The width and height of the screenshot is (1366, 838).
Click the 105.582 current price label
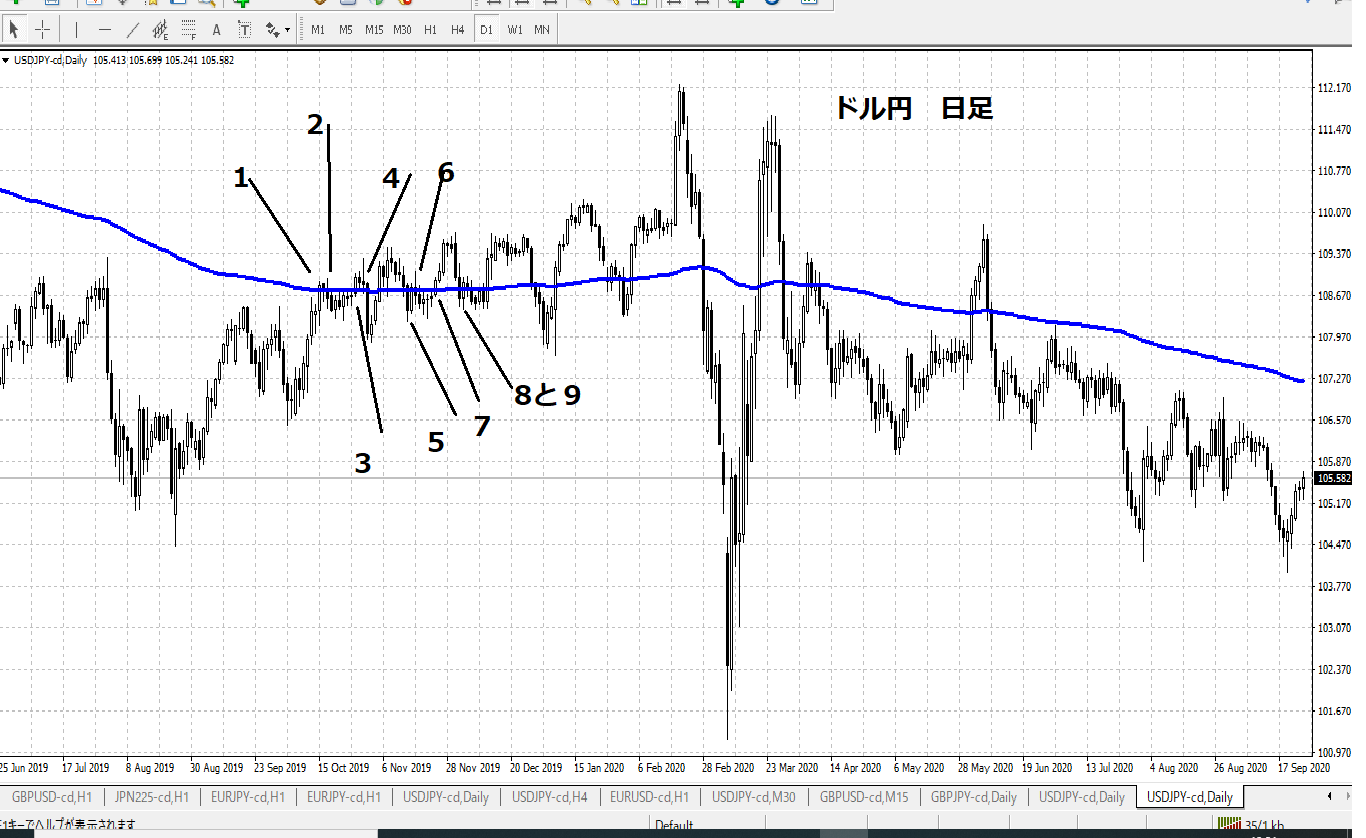(x=1335, y=479)
